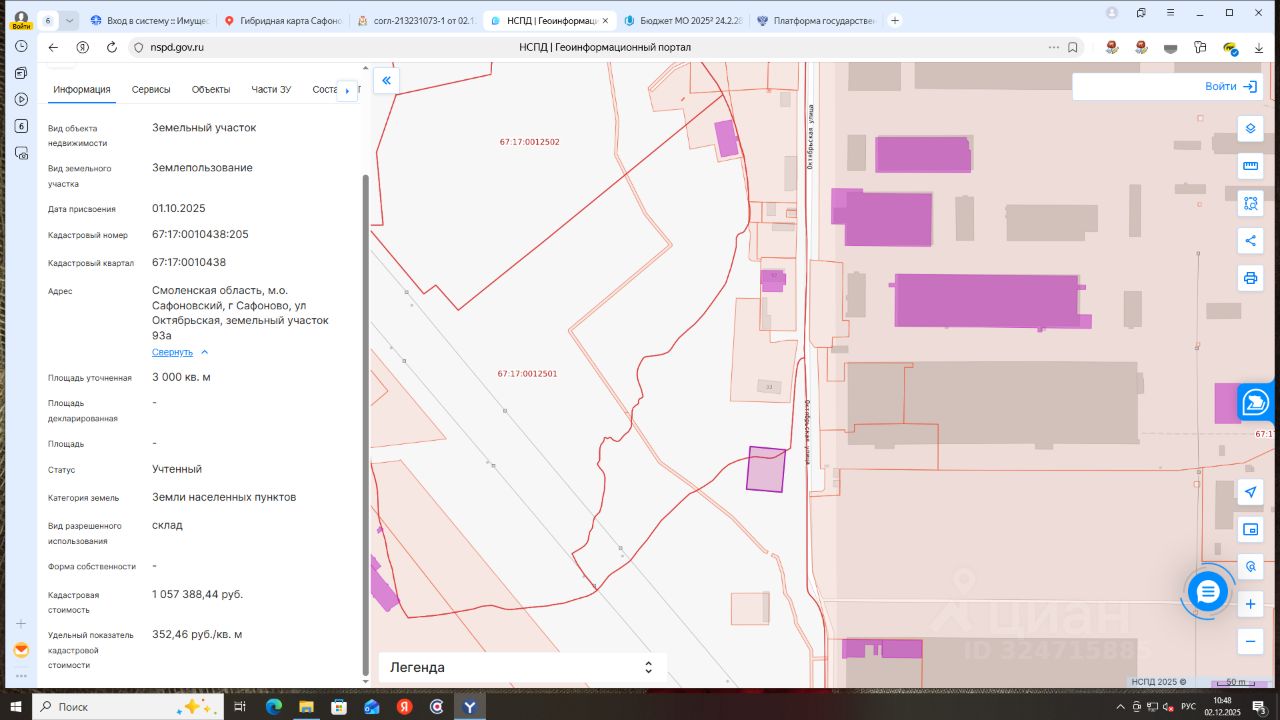
Task: Open the Части ЗУ tab
Action: [x=271, y=89]
